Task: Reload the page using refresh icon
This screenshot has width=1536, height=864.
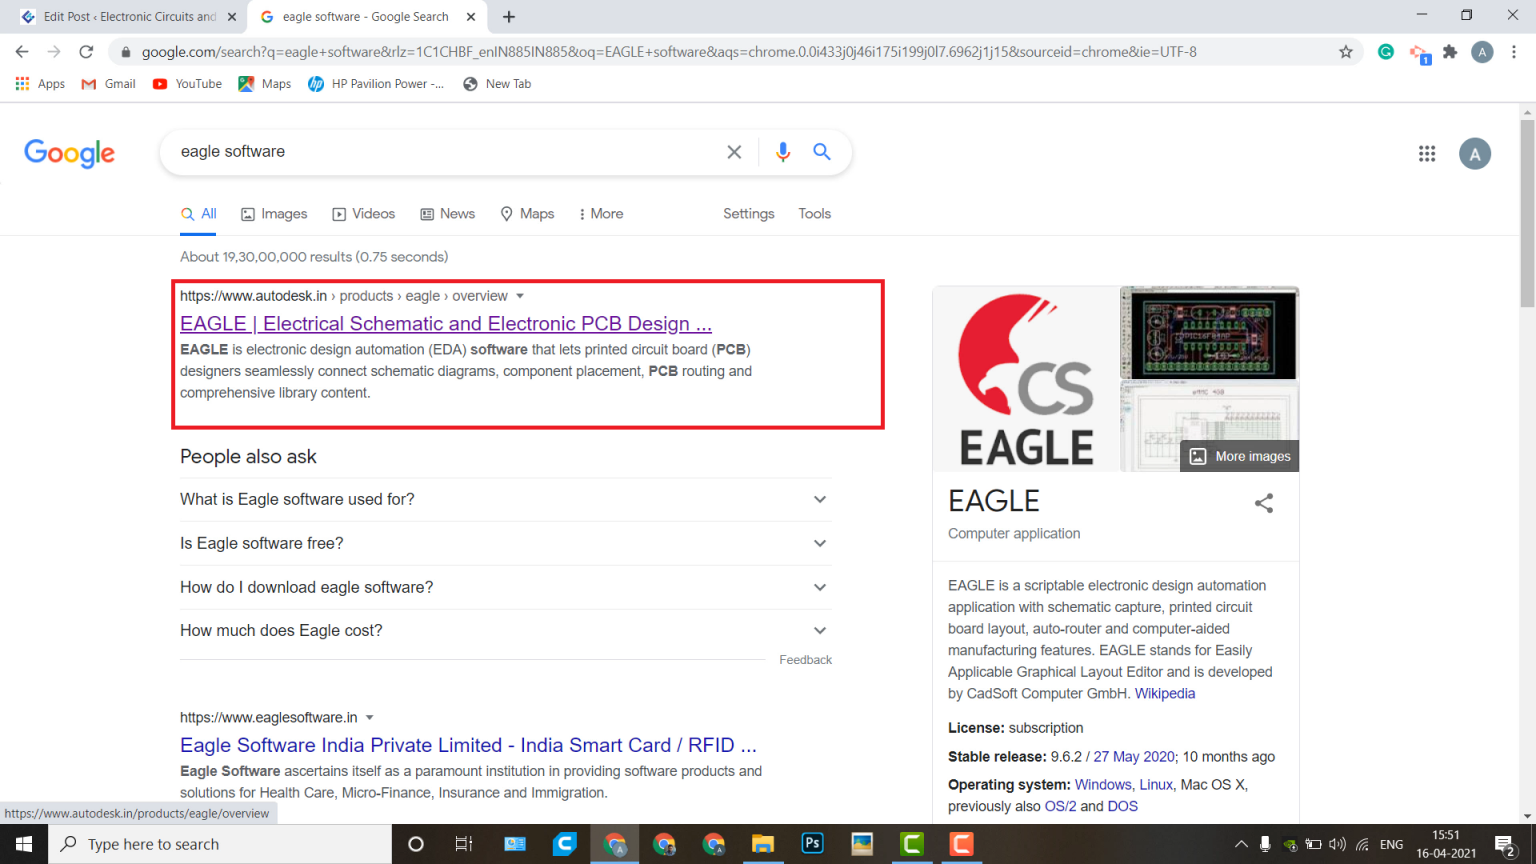Action: (x=86, y=52)
